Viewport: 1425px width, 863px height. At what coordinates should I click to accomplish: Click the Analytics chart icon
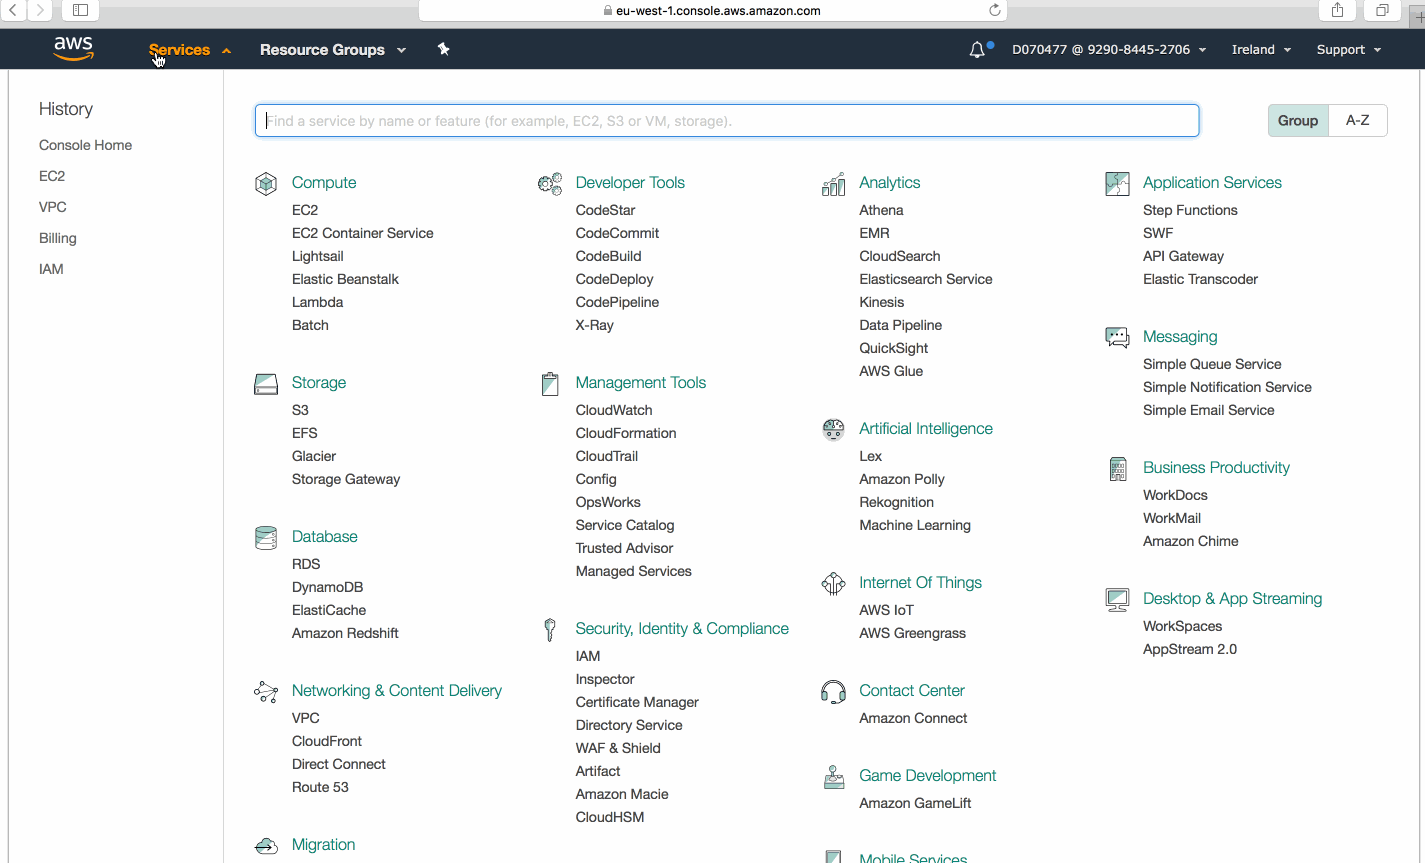coord(833,183)
